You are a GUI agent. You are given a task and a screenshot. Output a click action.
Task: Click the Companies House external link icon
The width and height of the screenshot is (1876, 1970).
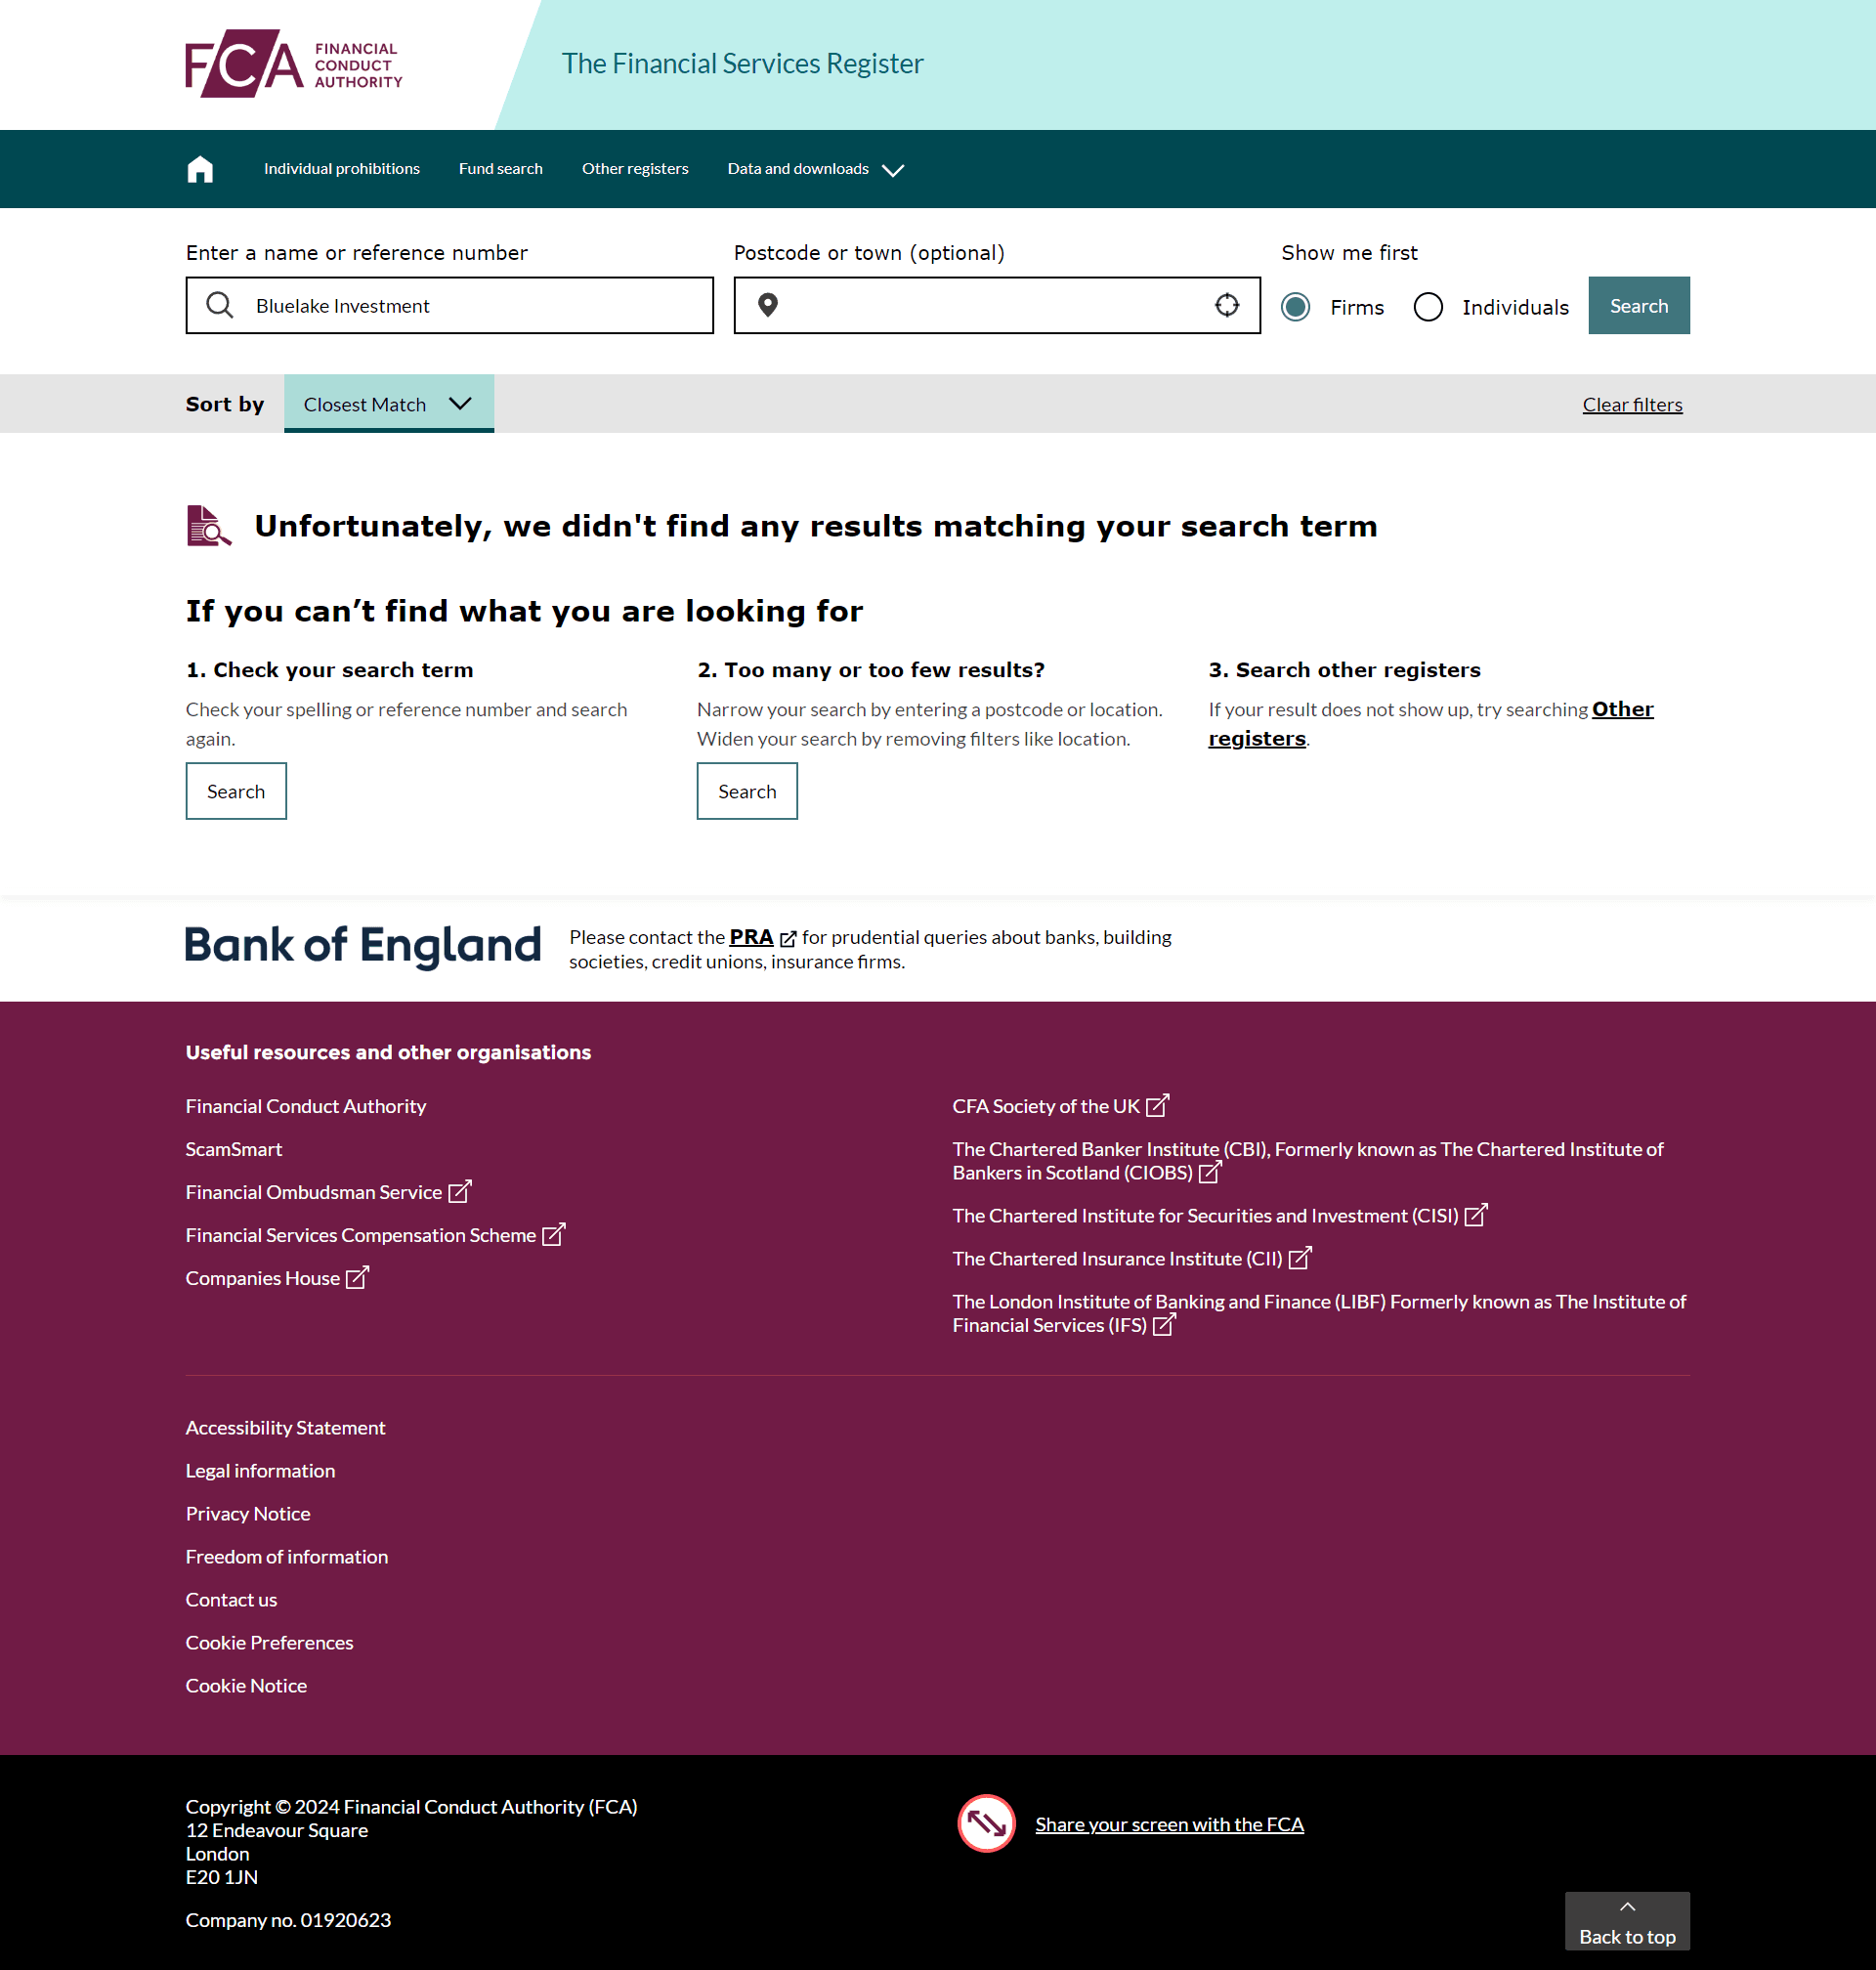click(359, 1275)
